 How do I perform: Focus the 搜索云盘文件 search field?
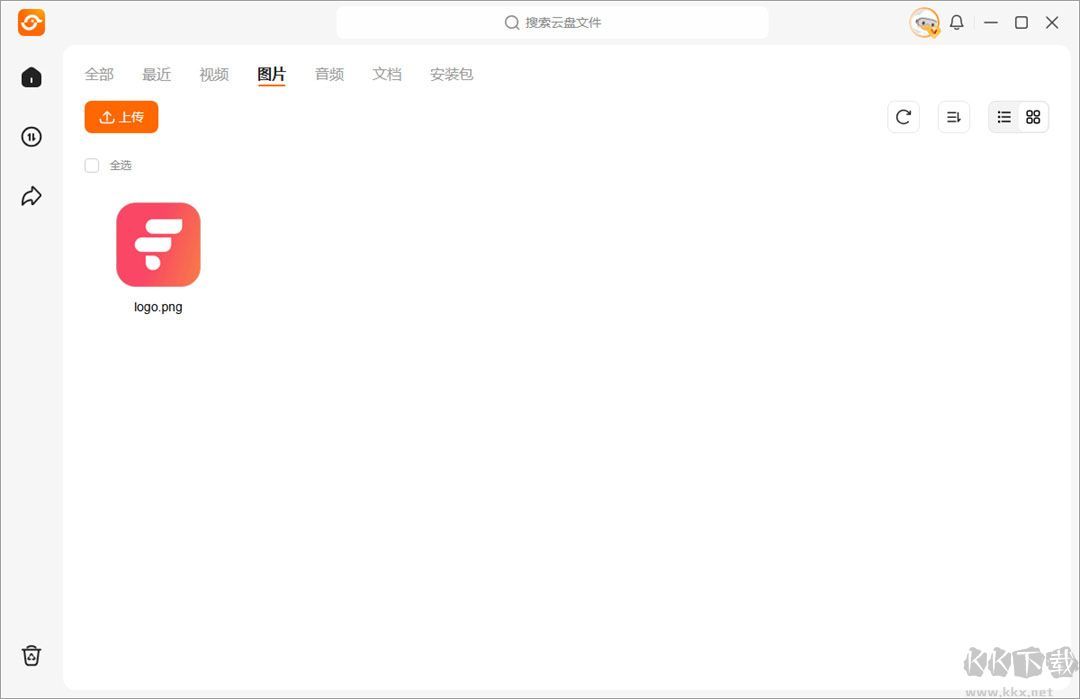pyautogui.click(x=552, y=23)
